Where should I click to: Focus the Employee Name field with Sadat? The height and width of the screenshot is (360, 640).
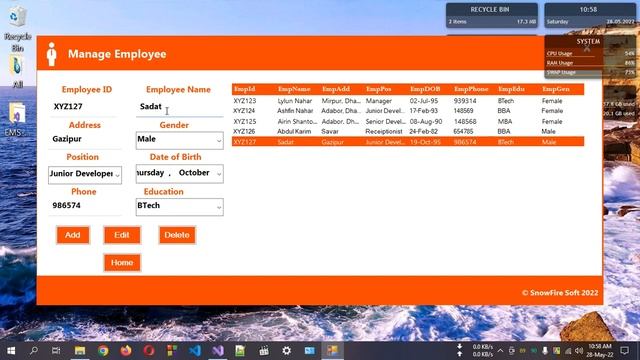[180, 107]
